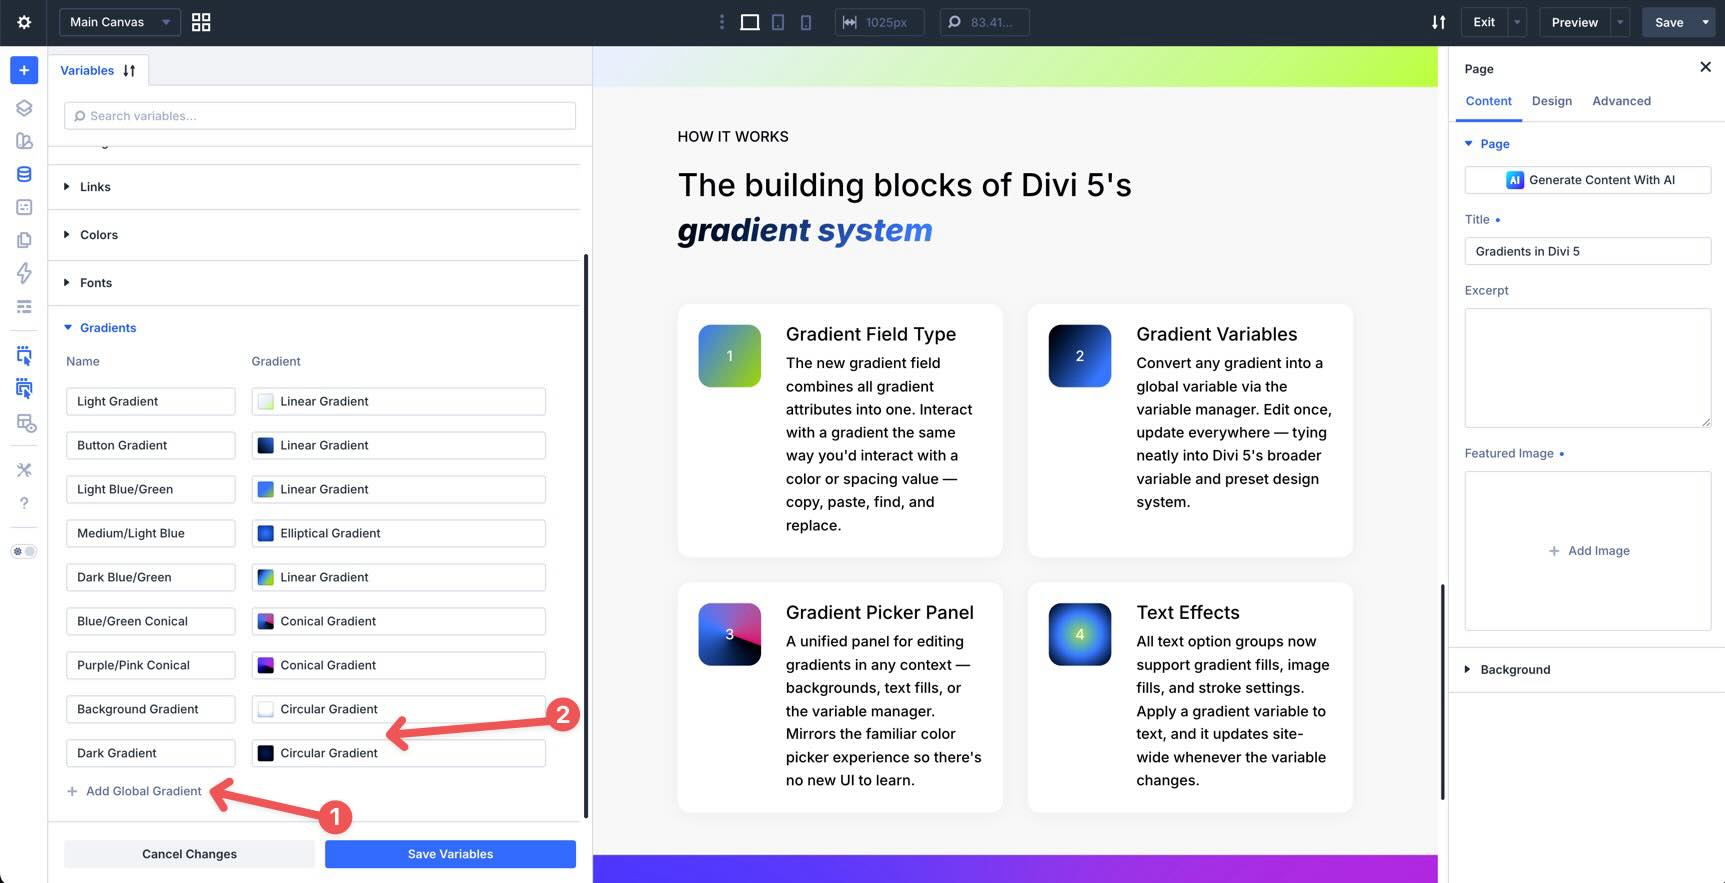
Task: Switch to desktop view icon
Action: (750, 22)
